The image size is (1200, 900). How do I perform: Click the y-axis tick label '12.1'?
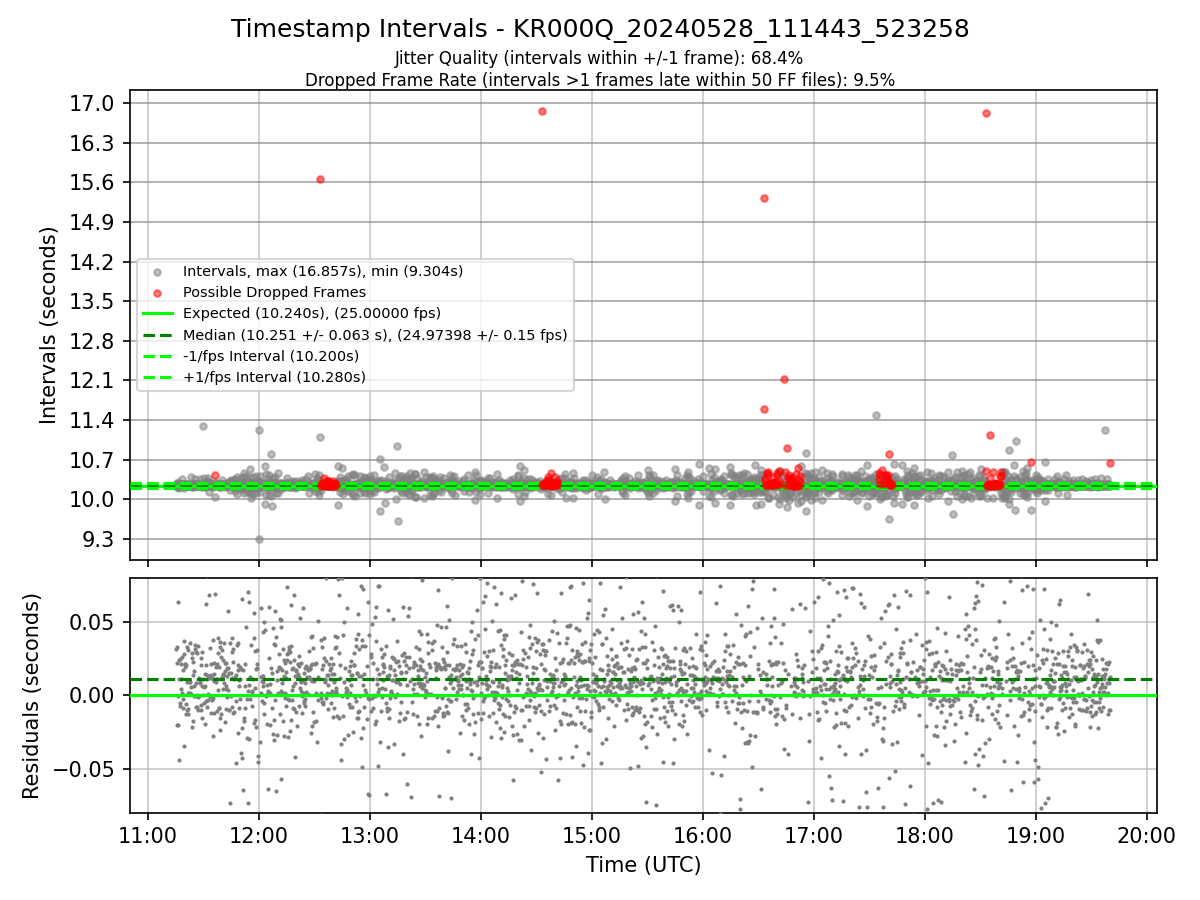pyautogui.click(x=93, y=381)
